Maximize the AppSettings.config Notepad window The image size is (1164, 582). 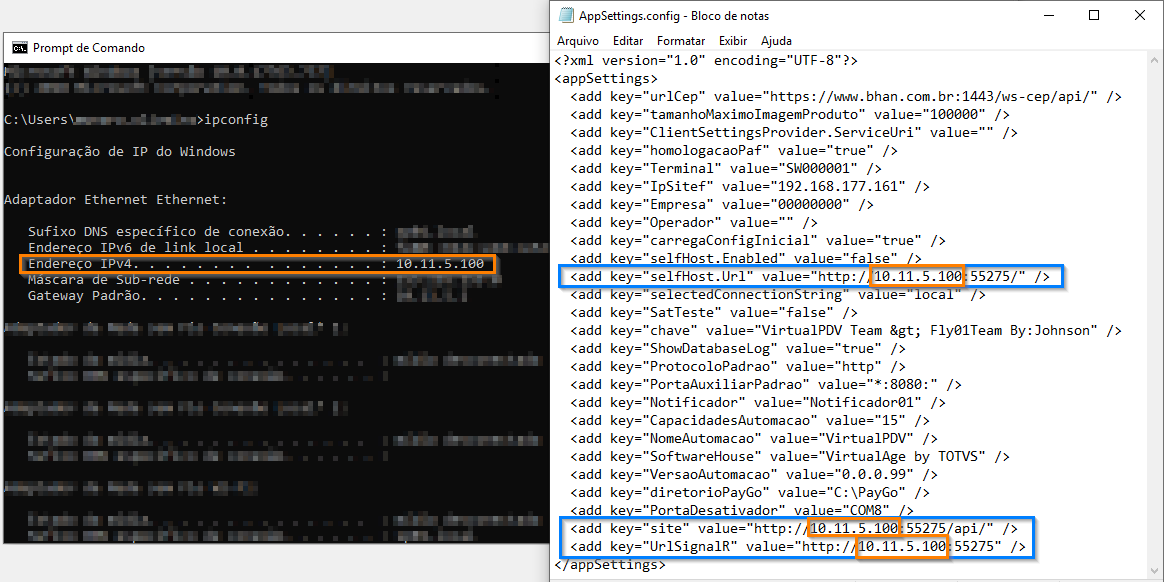tap(1093, 15)
